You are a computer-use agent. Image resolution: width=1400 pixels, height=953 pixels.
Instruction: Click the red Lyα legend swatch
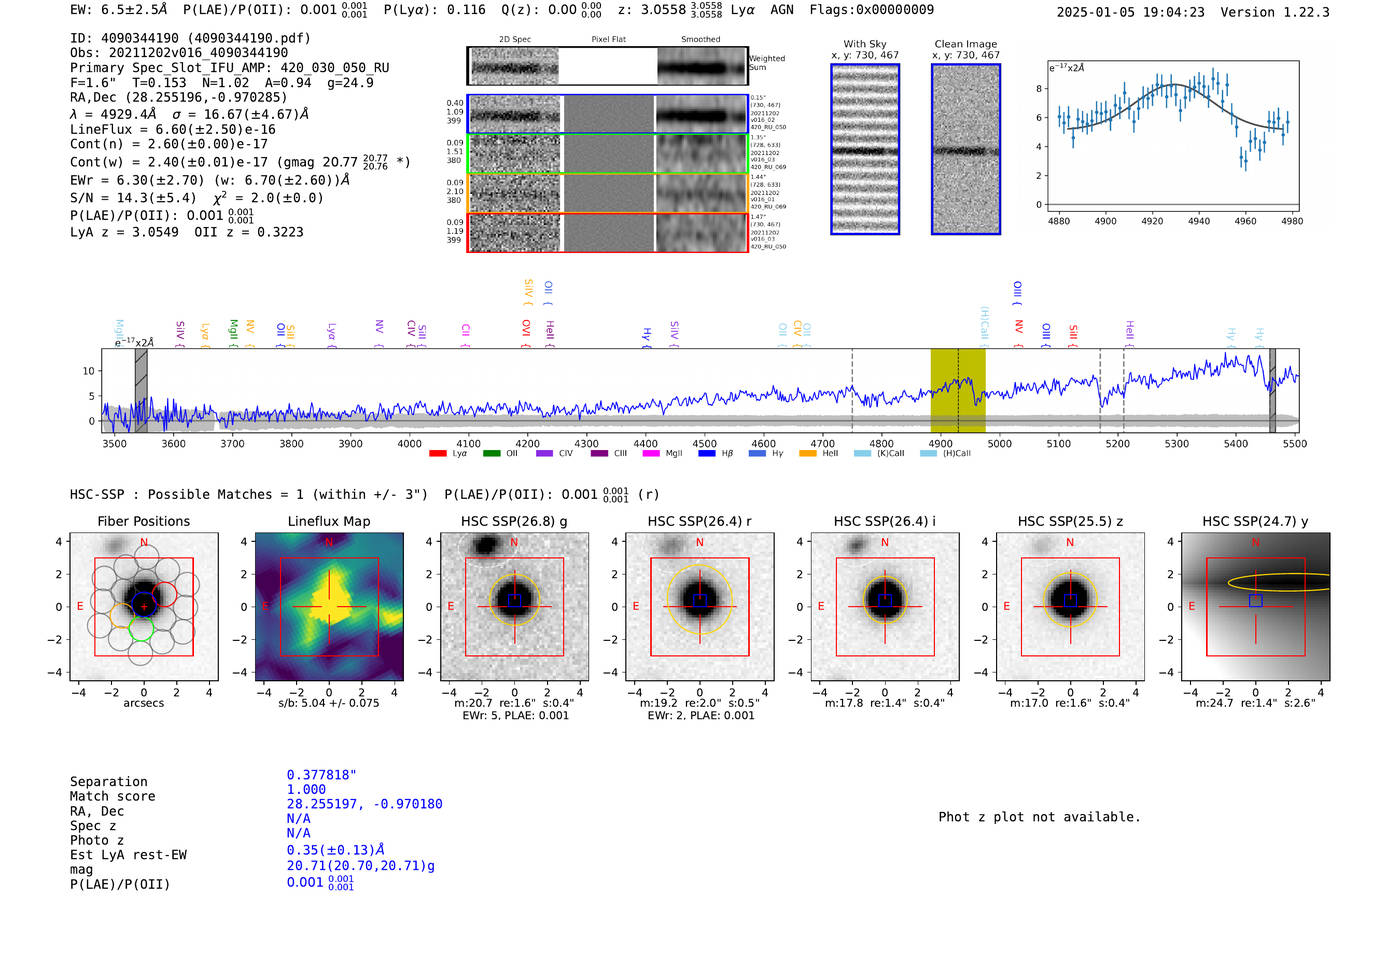[437, 453]
